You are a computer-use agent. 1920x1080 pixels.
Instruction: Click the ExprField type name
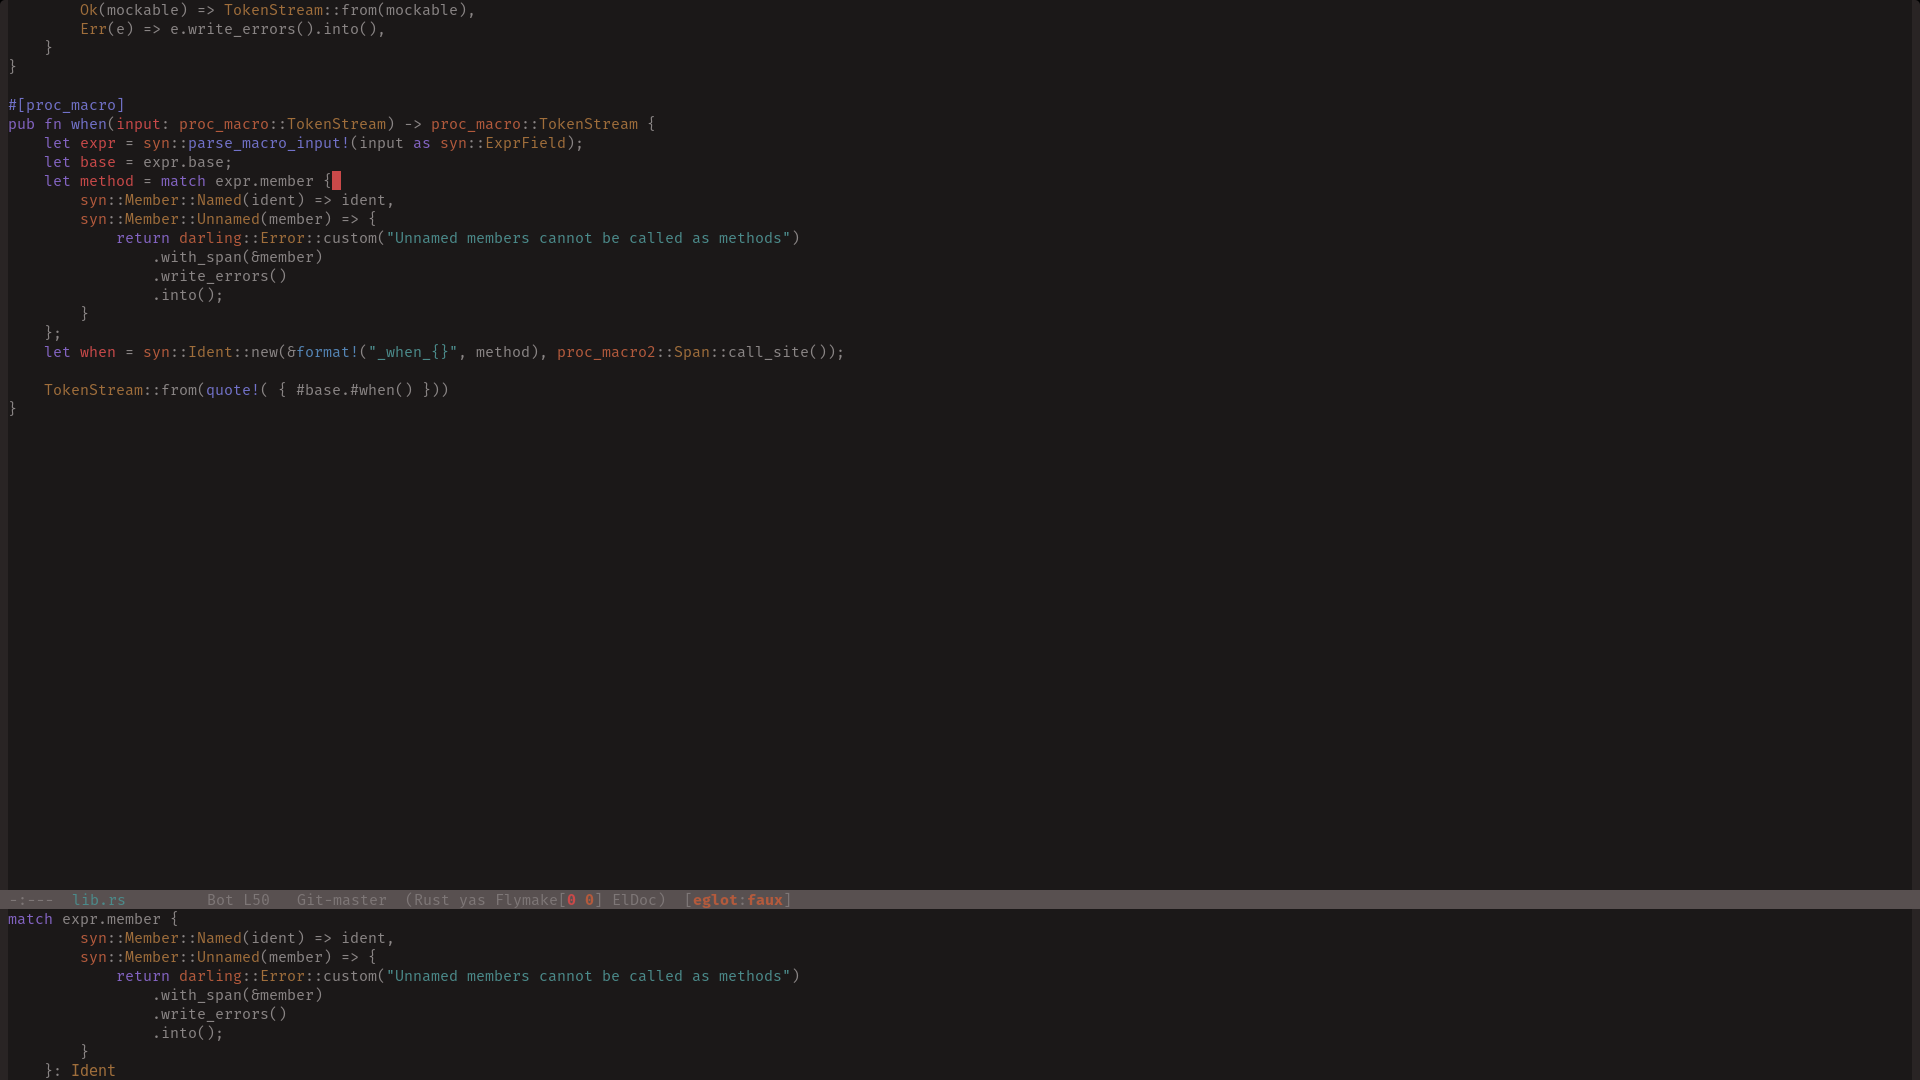pyautogui.click(x=525, y=143)
